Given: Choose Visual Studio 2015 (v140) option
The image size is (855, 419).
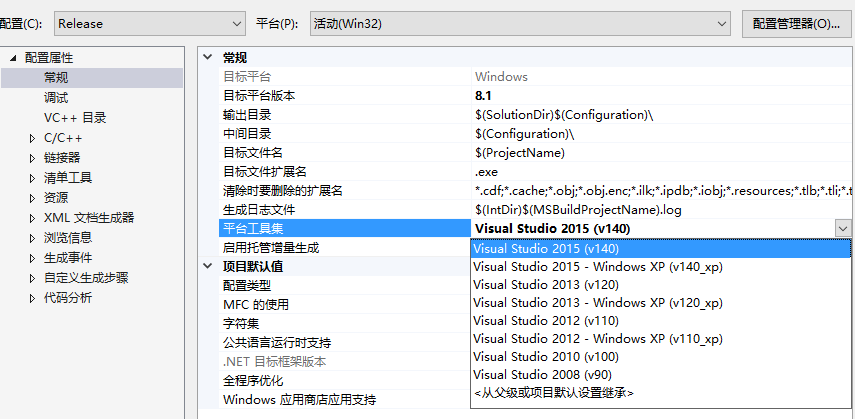Looking at the screenshot, I should tap(660, 249).
